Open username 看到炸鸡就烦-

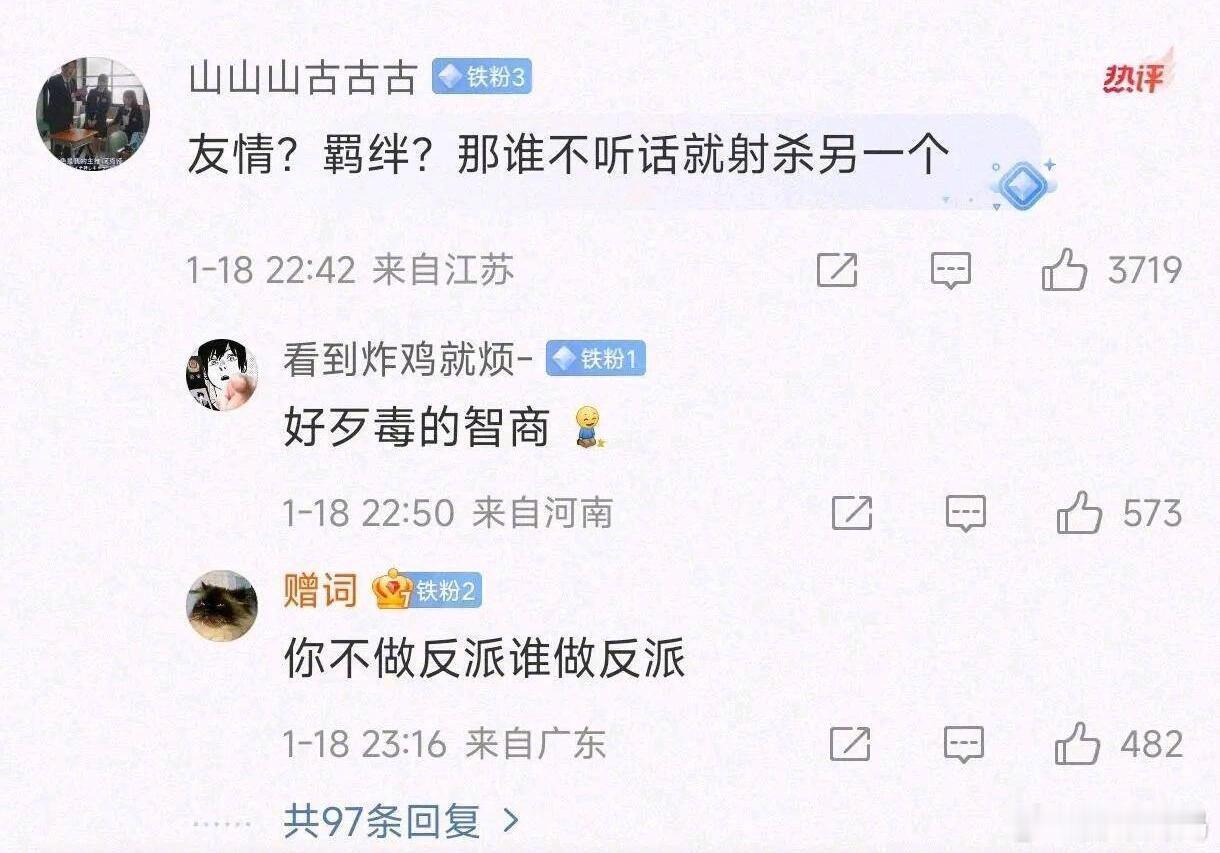(408, 359)
